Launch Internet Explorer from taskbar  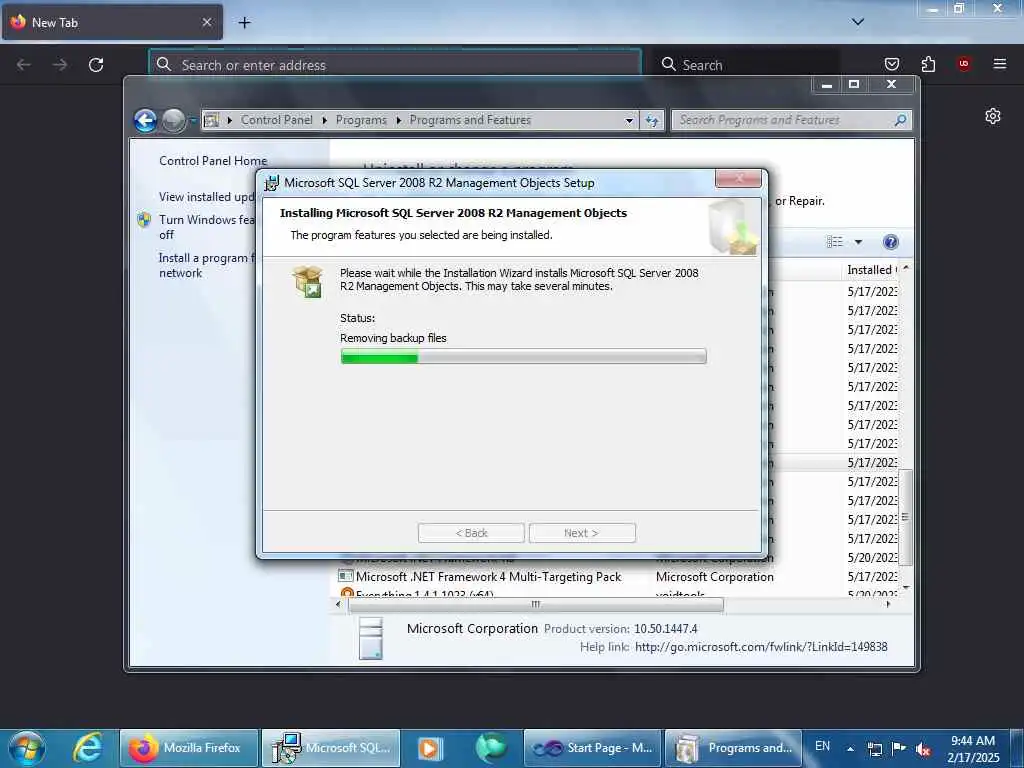tap(88, 748)
